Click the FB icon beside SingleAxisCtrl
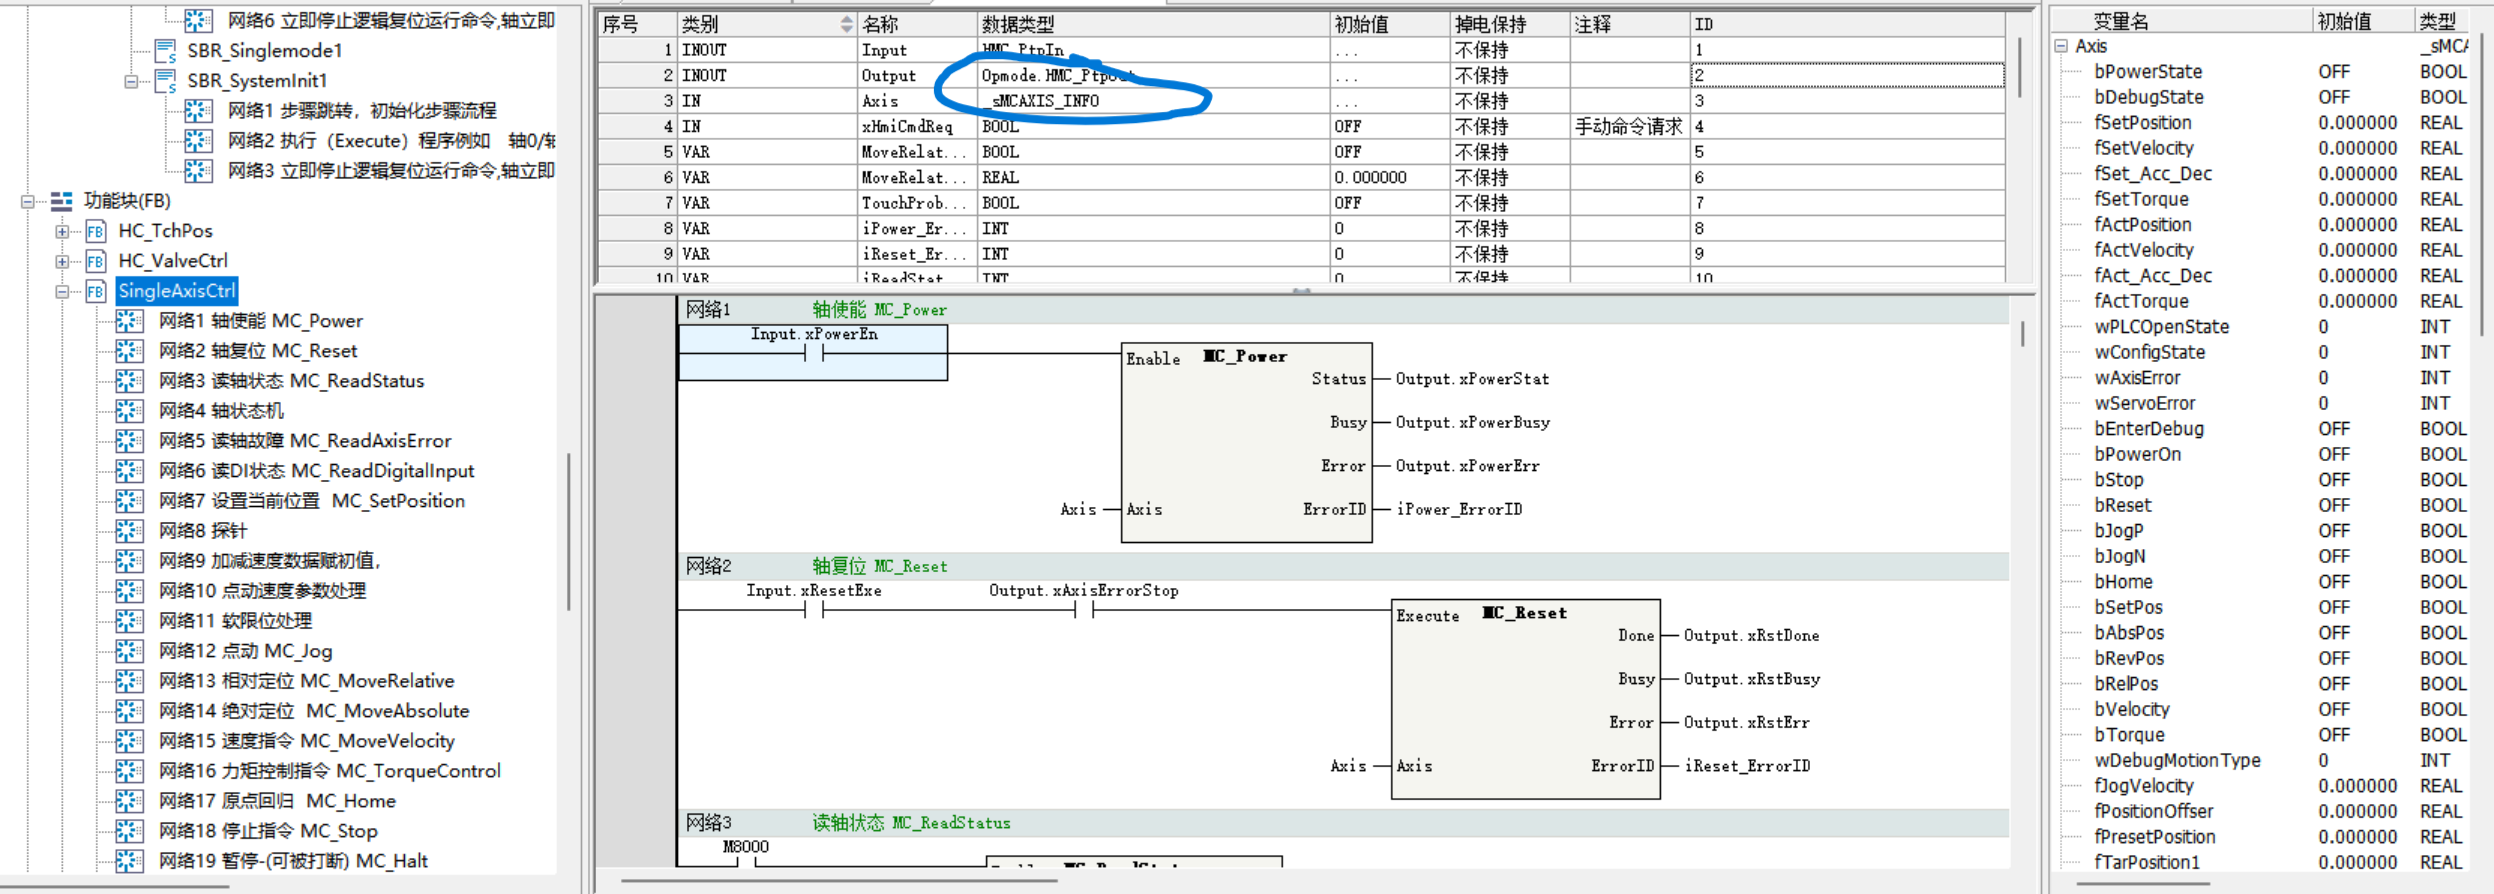 96,291
